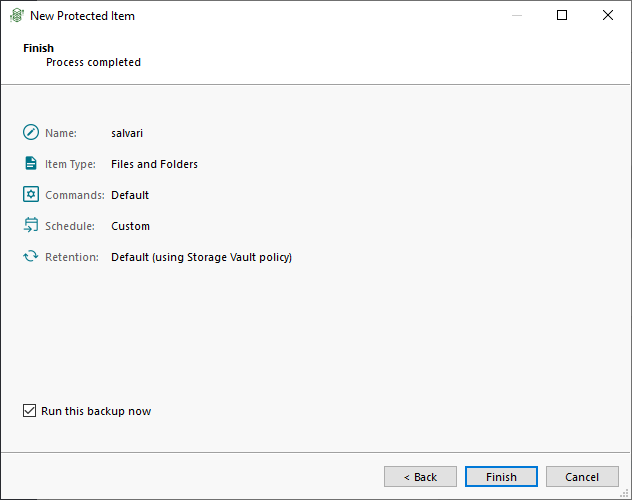632x500 pixels.
Task: Click the gear icon beside Commands
Action: 31,195
